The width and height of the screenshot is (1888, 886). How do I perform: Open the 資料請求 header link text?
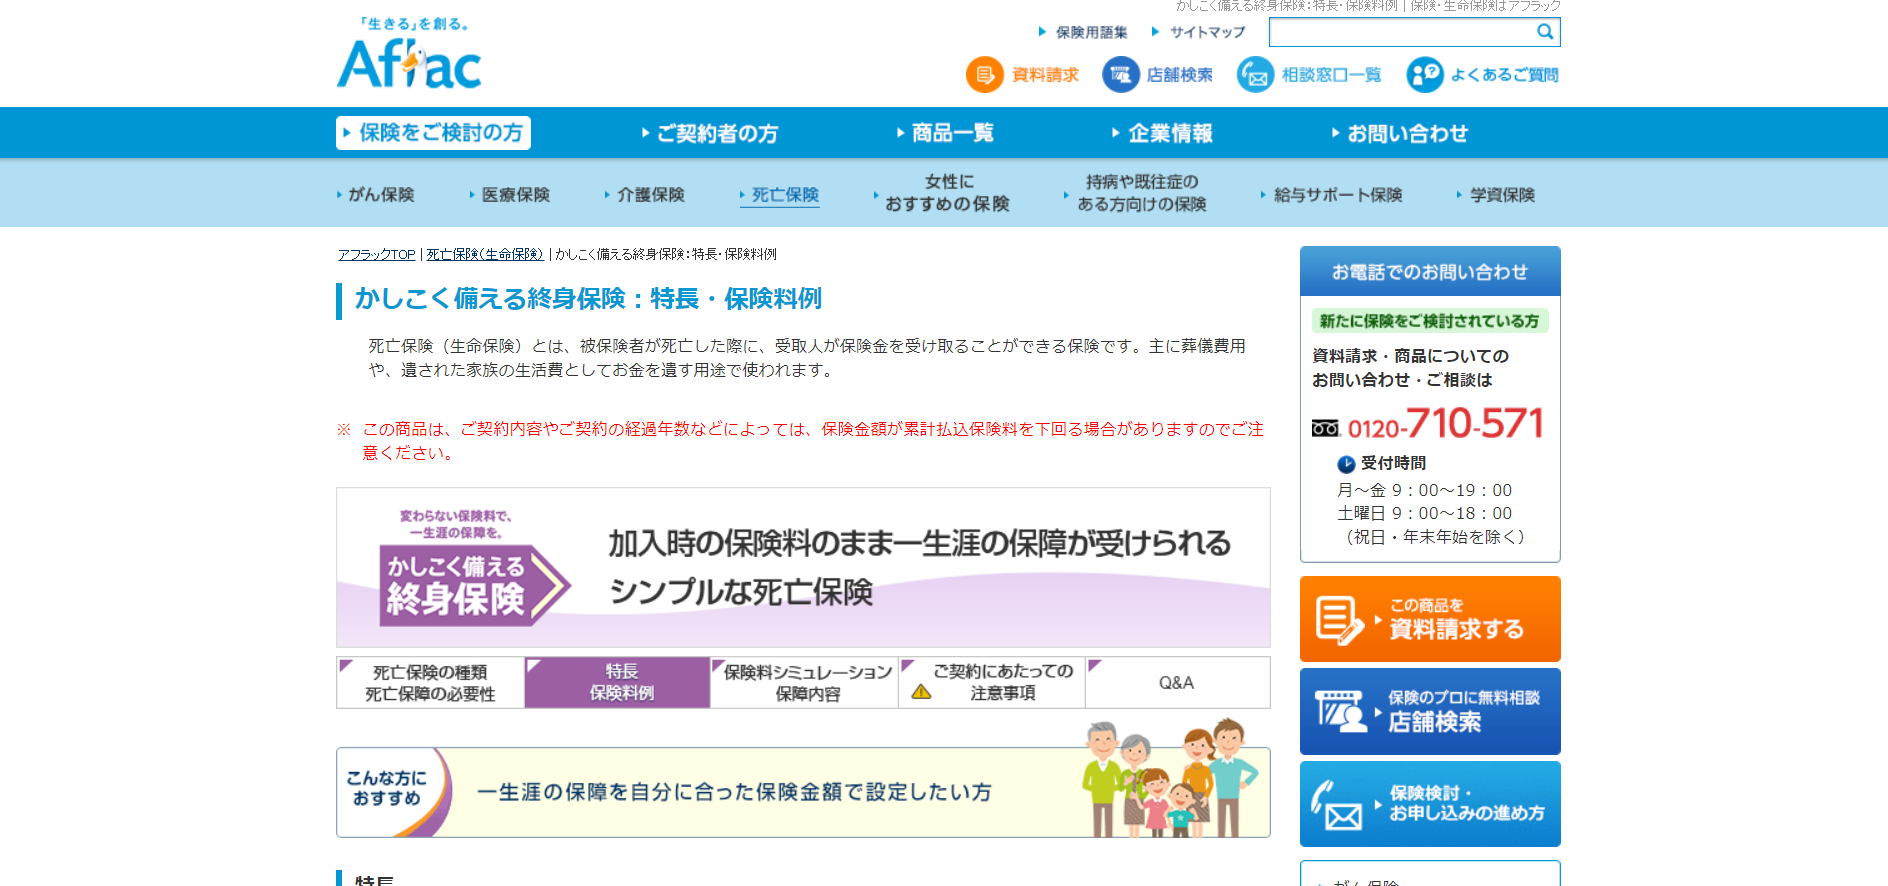(1045, 75)
